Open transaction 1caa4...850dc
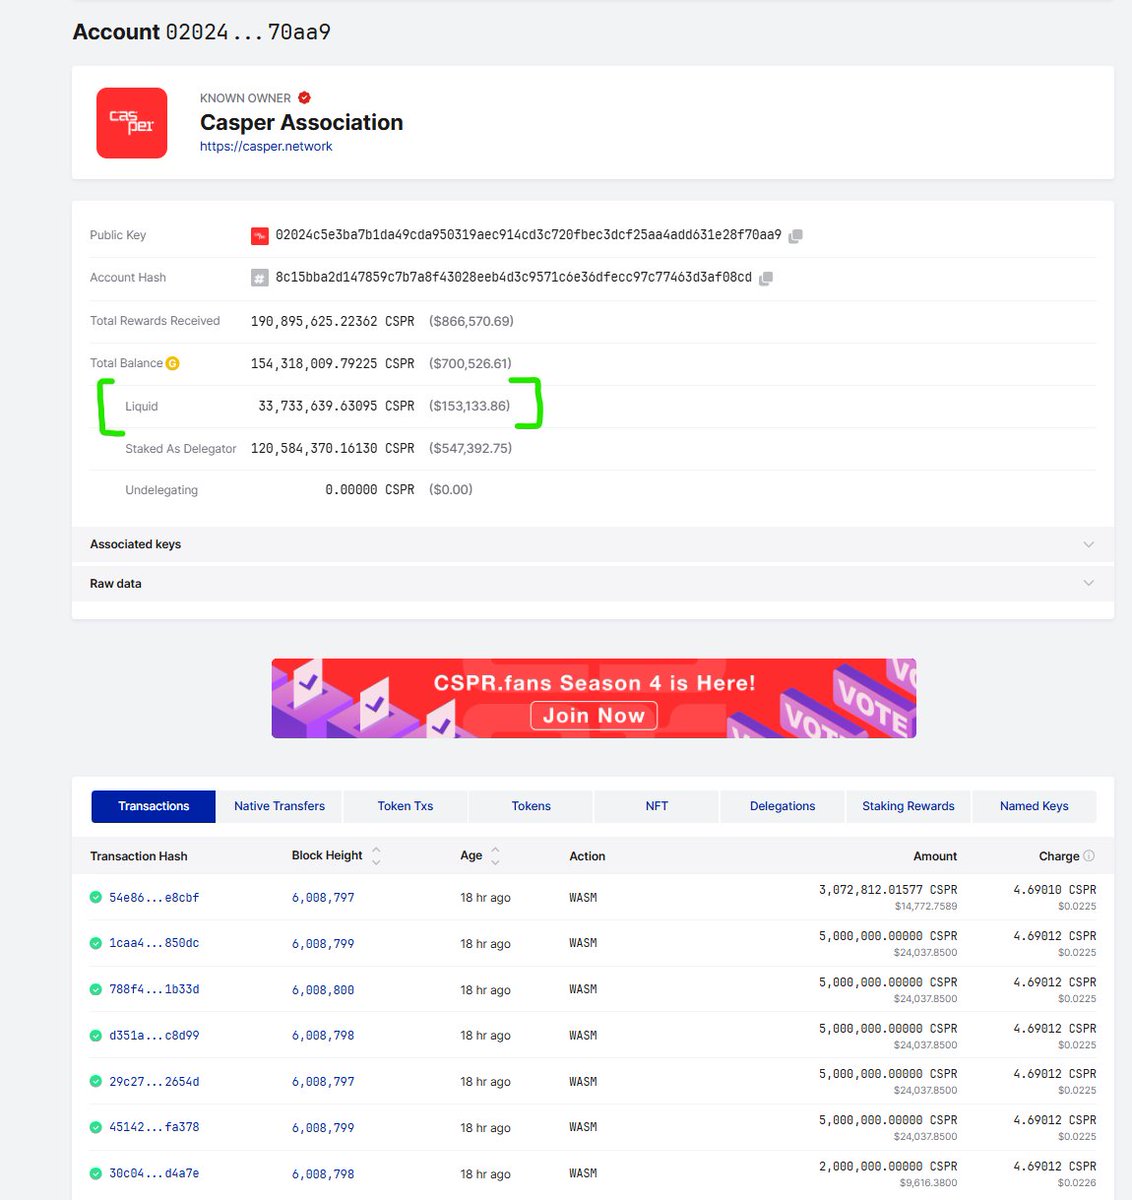1132x1200 pixels. [154, 943]
